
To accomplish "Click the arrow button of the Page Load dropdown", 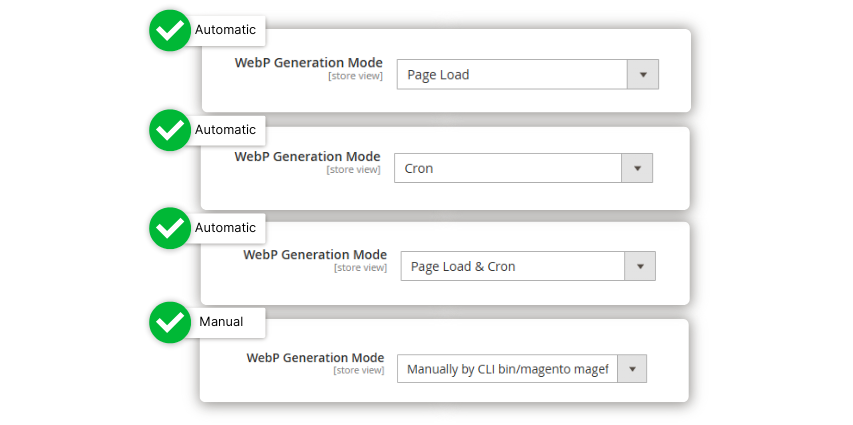I will click(643, 75).
